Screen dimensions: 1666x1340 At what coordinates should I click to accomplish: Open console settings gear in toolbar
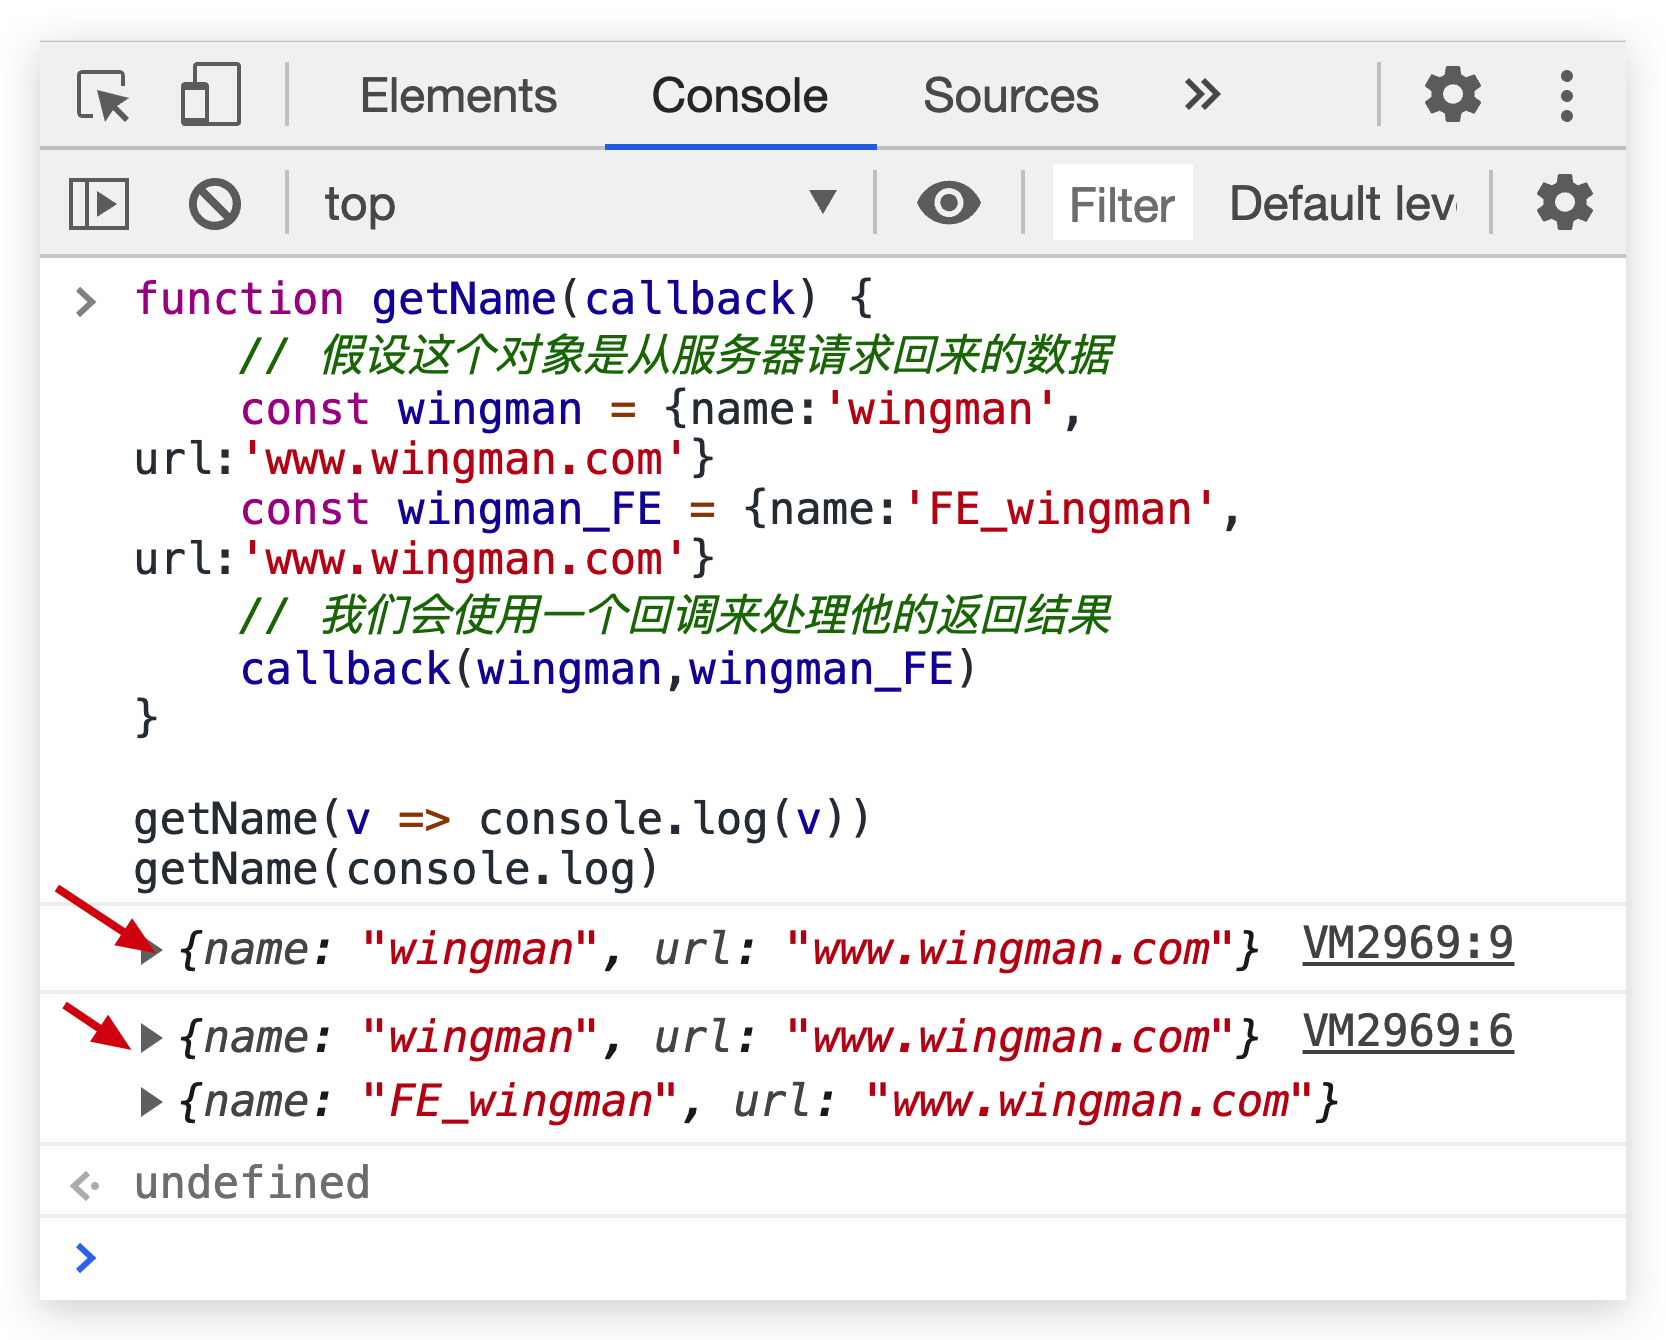(x=1564, y=204)
